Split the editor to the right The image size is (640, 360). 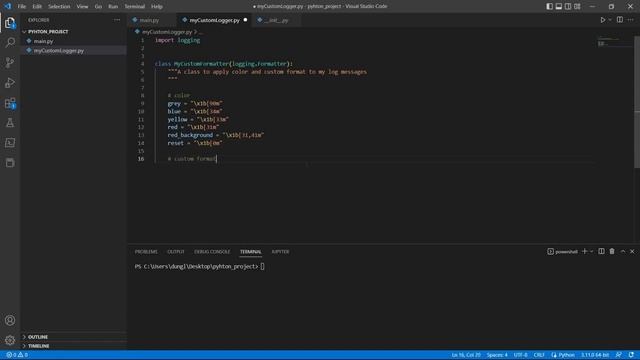coord(620,20)
